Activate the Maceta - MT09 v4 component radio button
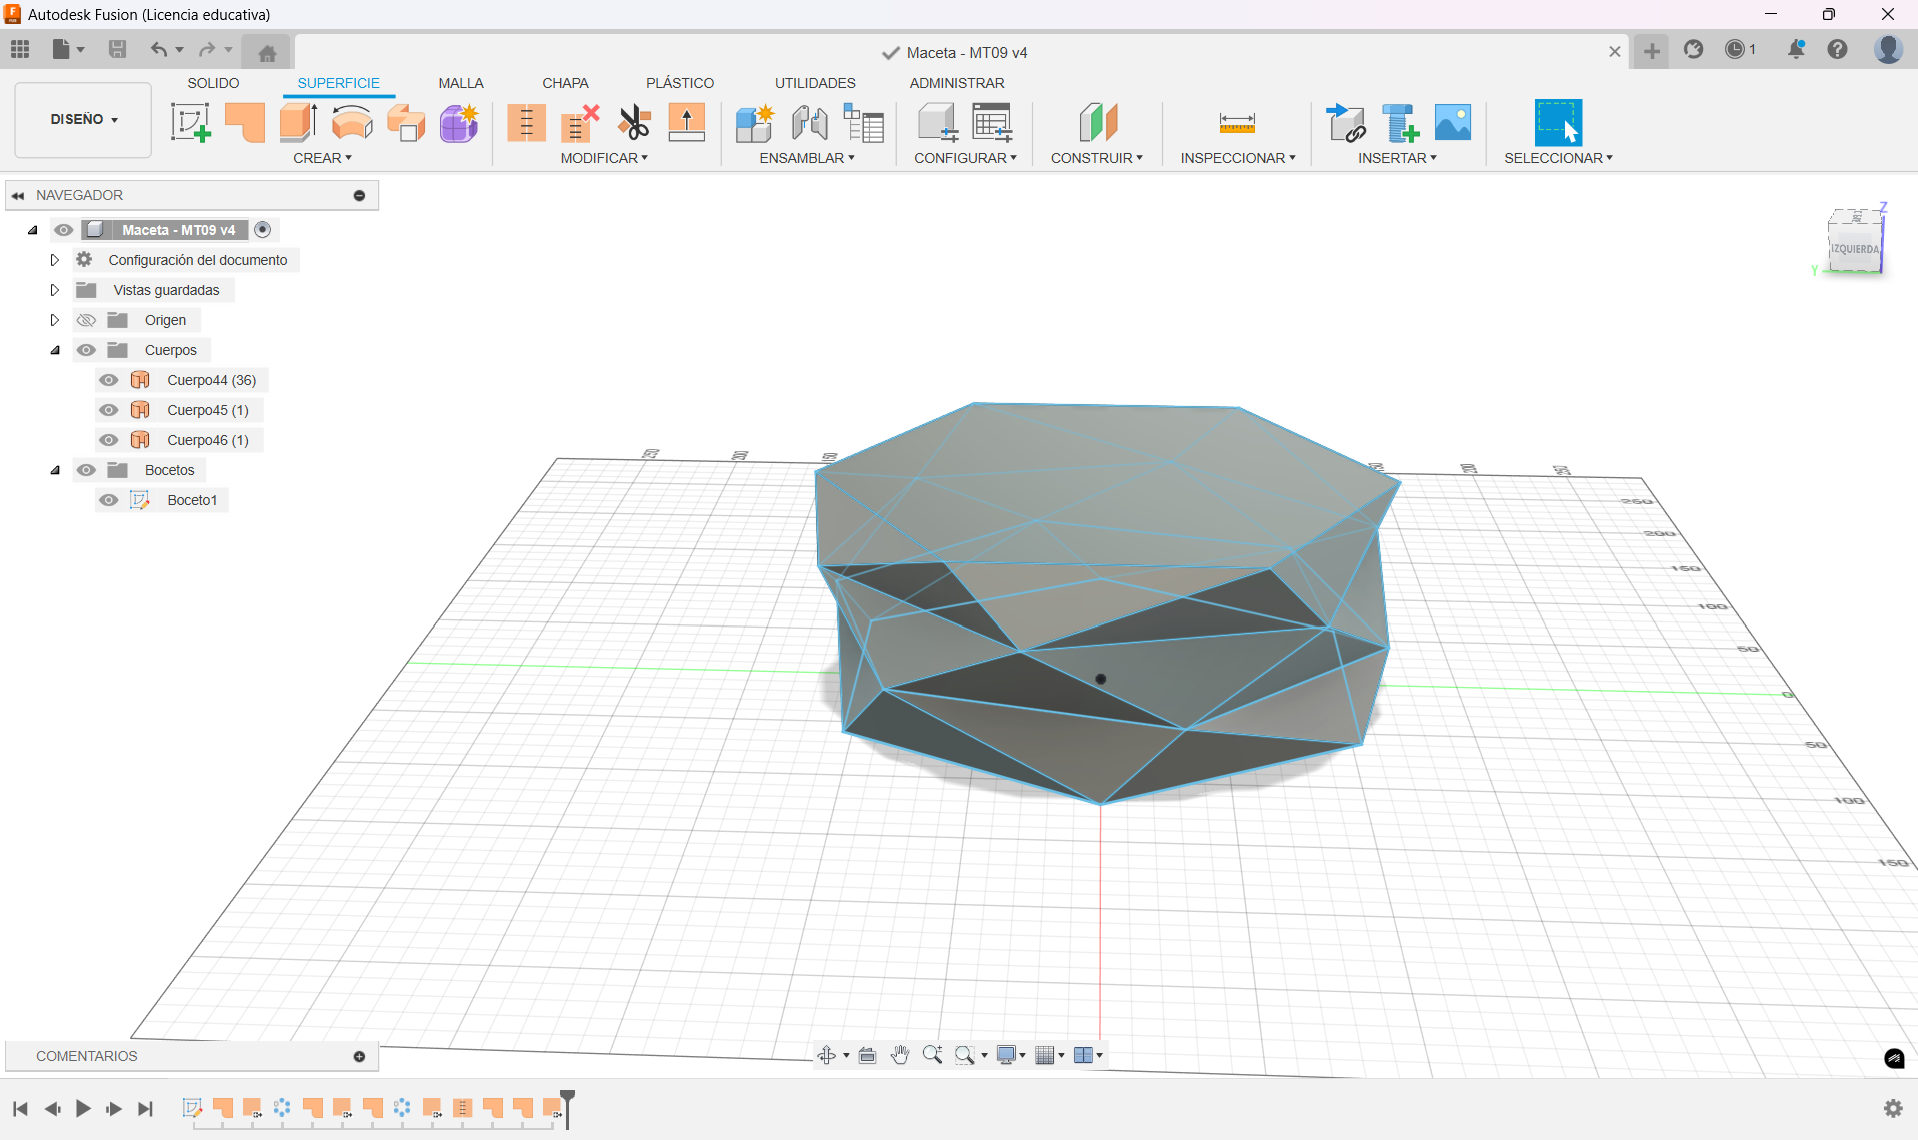Viewport: 1918px width, 1140px height. (x=263, y=230)
